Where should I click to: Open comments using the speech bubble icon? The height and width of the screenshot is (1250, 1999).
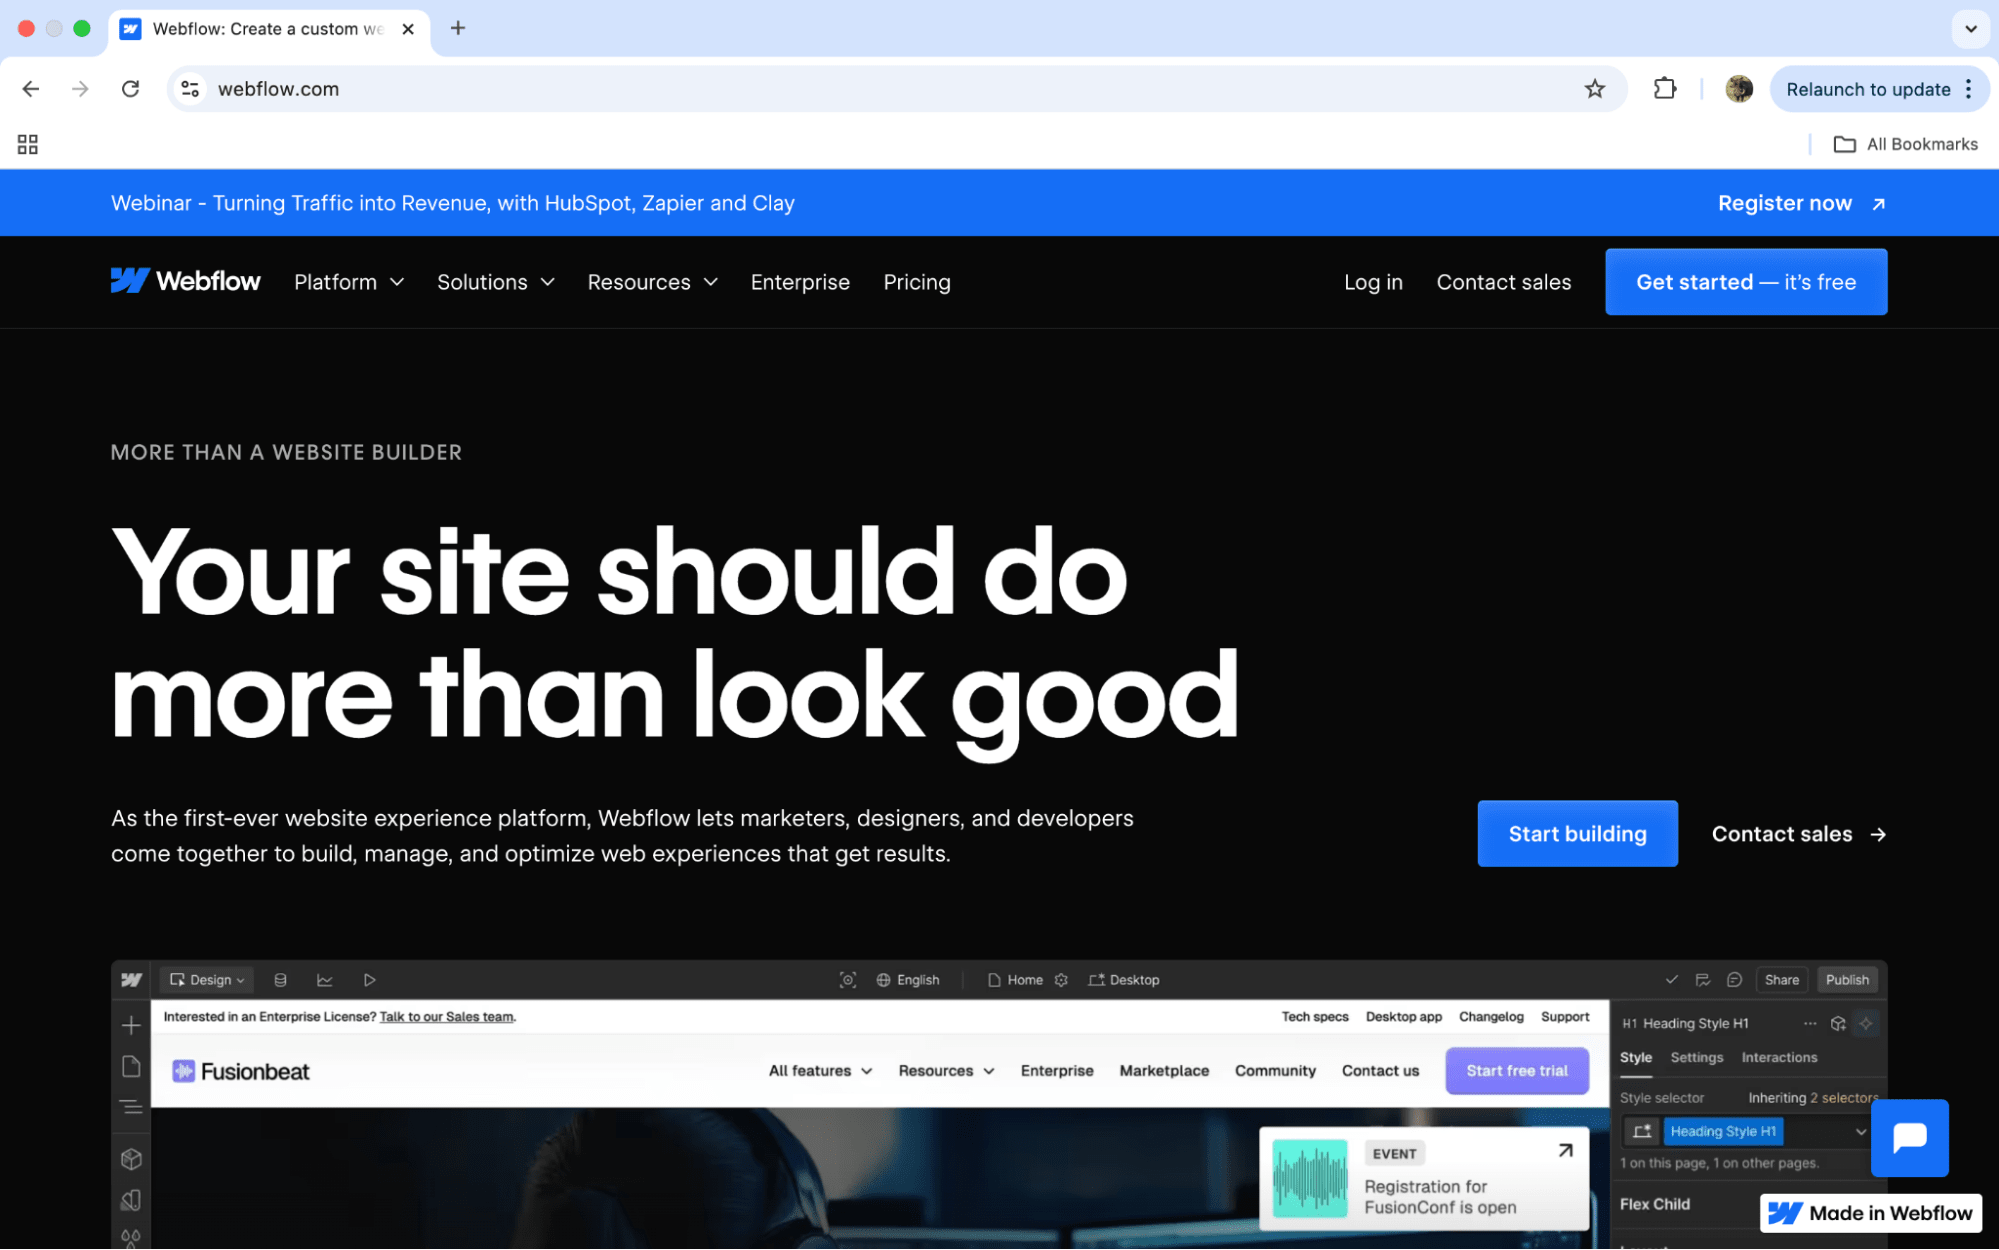click(1735, 980)
